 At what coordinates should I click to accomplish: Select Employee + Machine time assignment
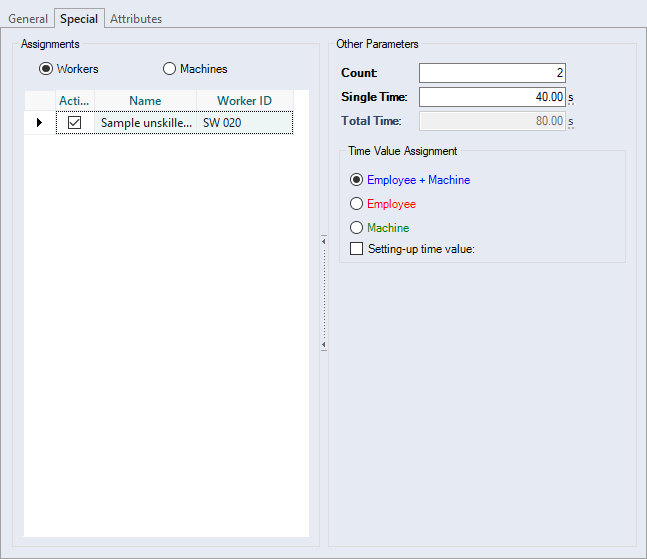[x=357, y=180]
